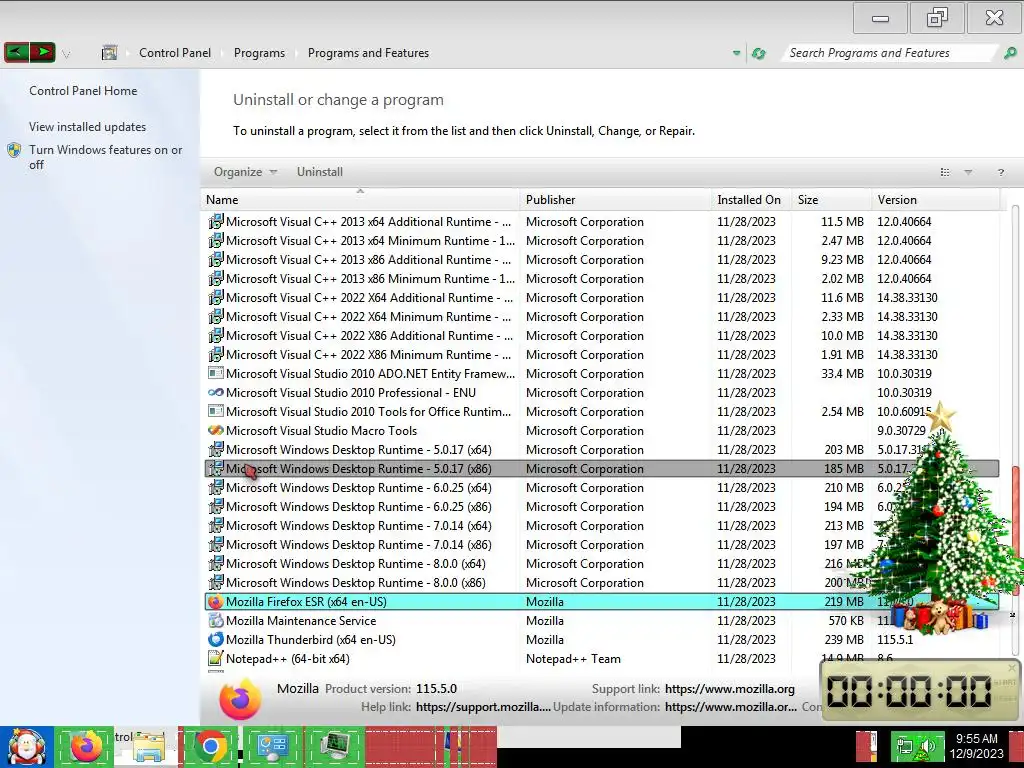Open Control Panel Home
1024x768 pixels.
(x=83, y=91)
